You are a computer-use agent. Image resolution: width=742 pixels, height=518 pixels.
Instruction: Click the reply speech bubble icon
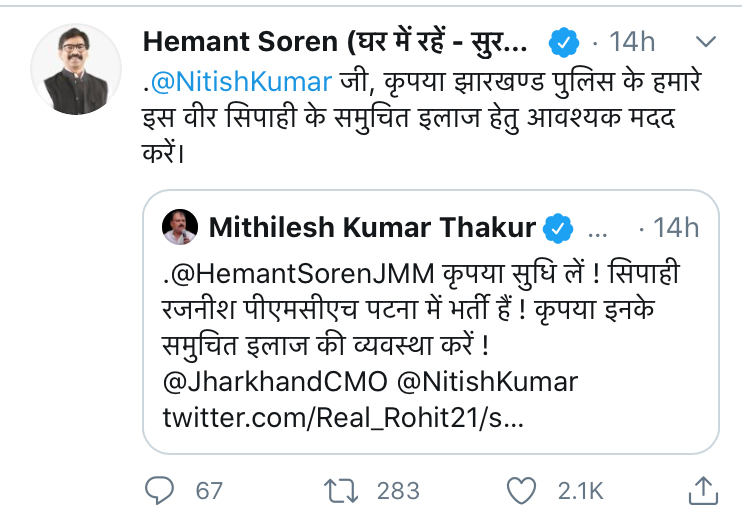pyautogui.click(x=160, y=490)
